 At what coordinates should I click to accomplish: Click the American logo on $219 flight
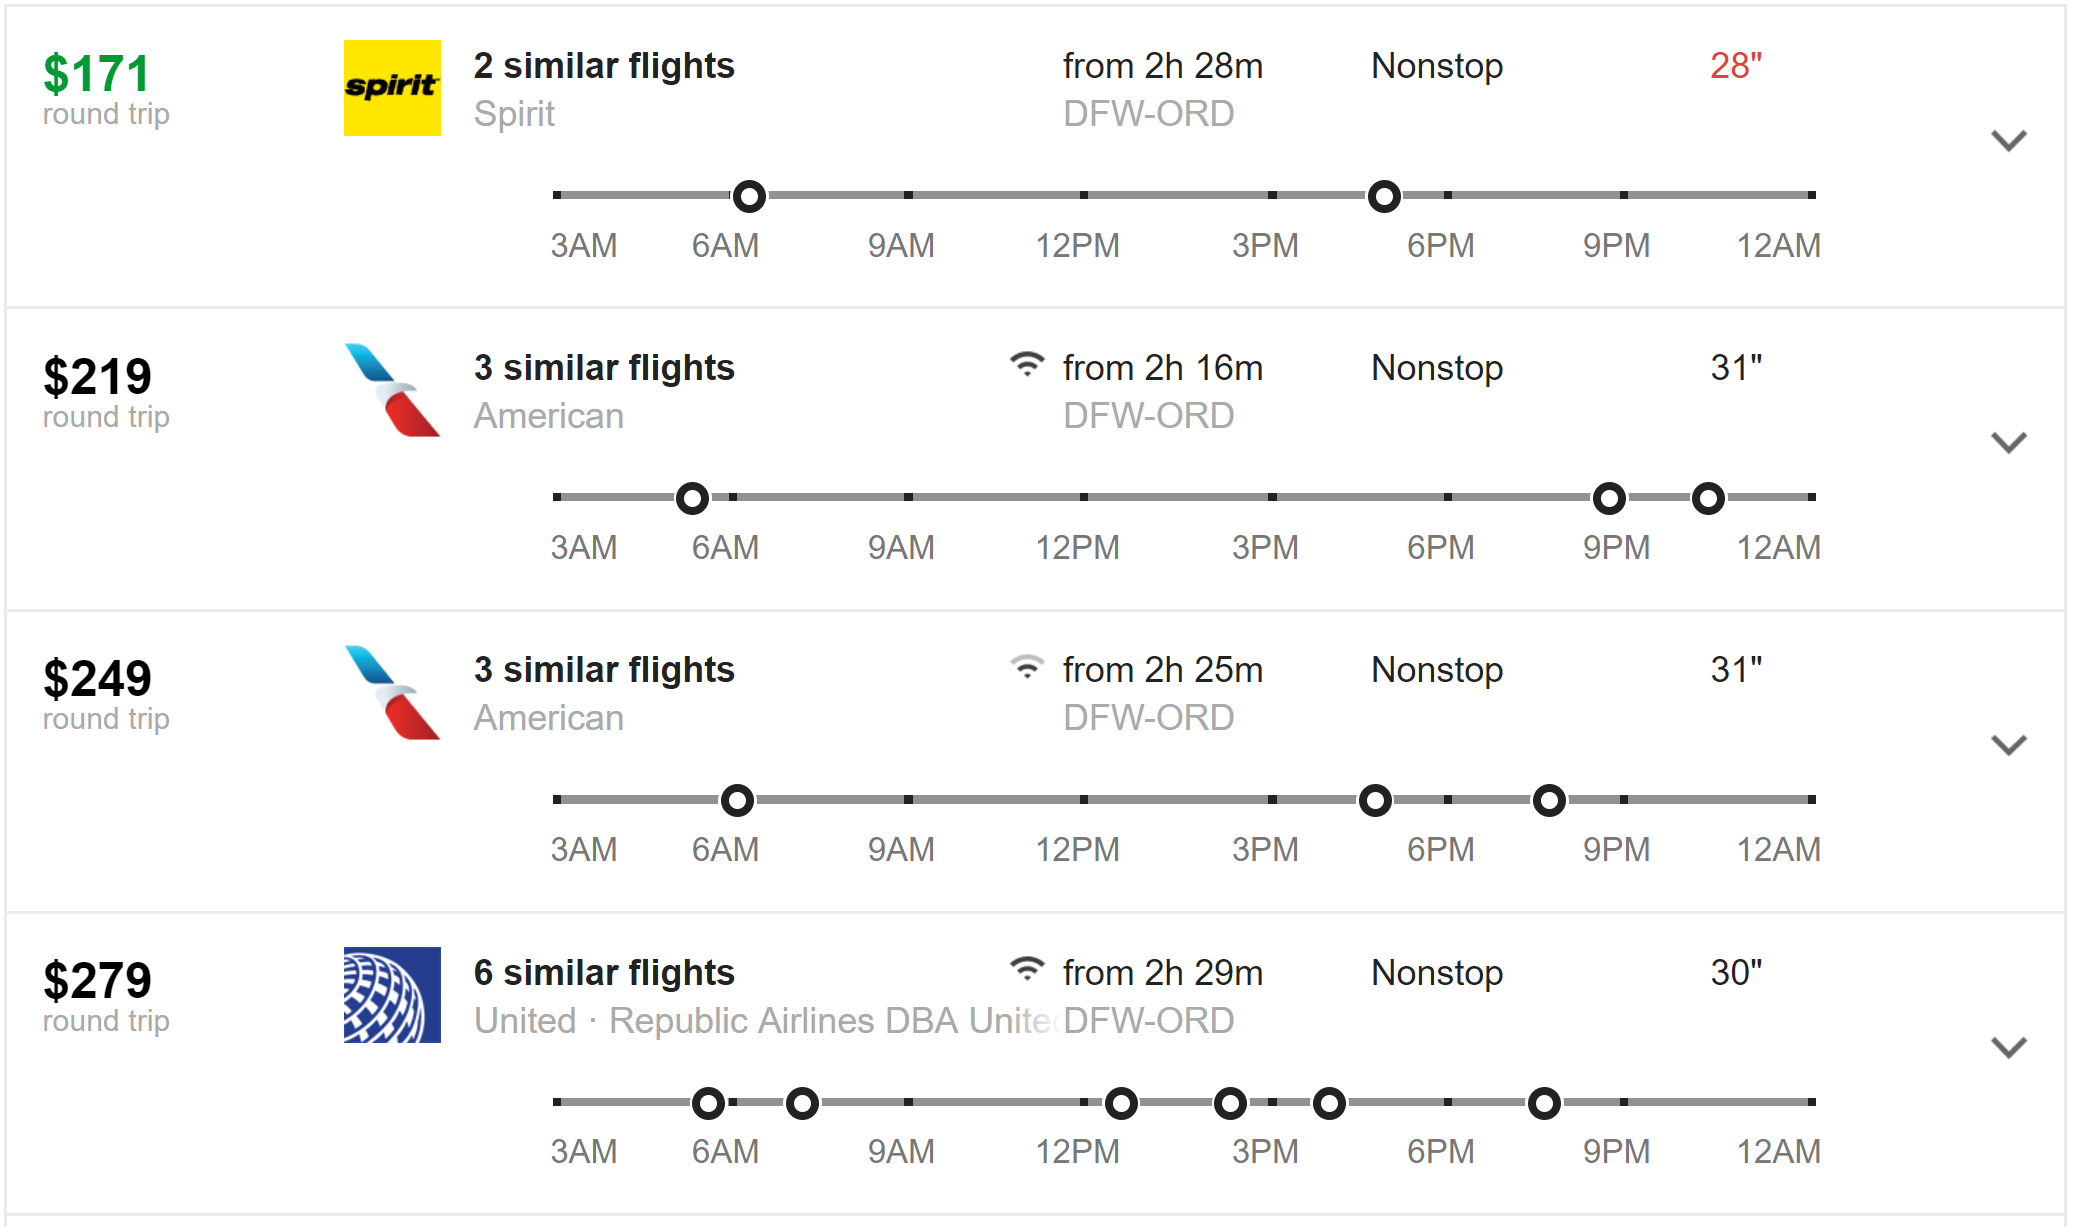point(392,390)
